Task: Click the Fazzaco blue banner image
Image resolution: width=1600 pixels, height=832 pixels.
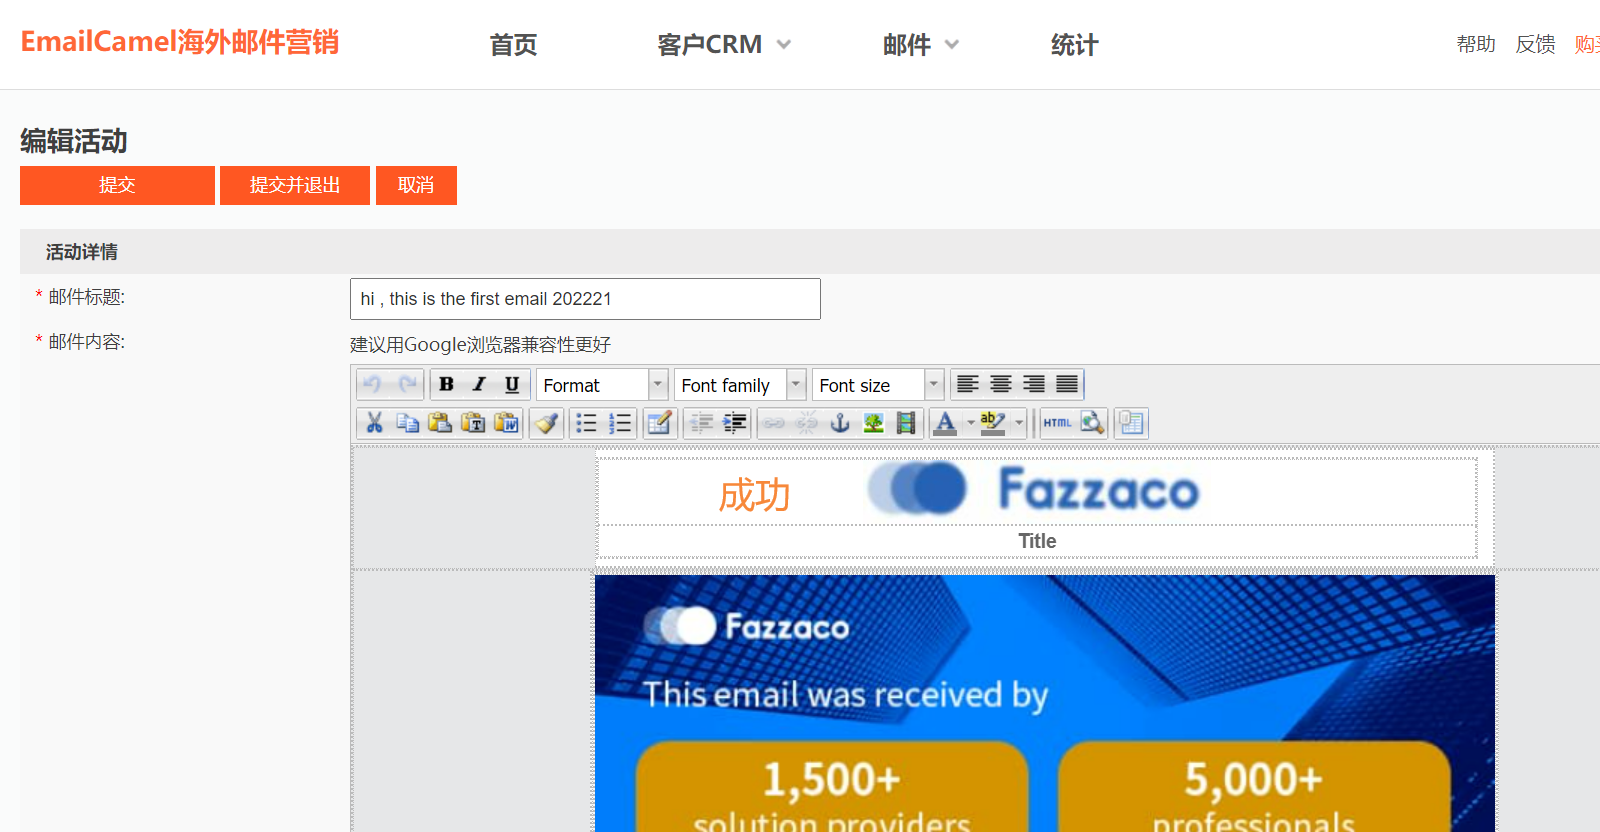Action: click(1045, 703)
